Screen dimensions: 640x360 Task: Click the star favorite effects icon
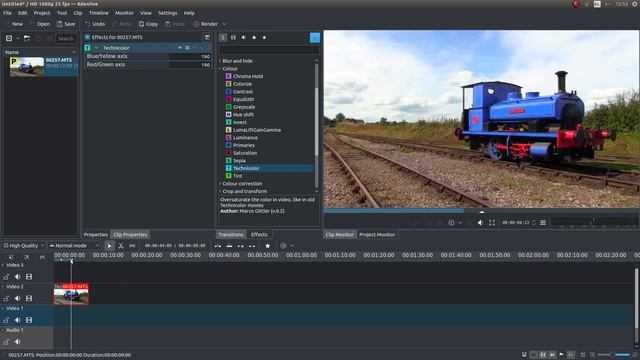(x=267, y=246)
